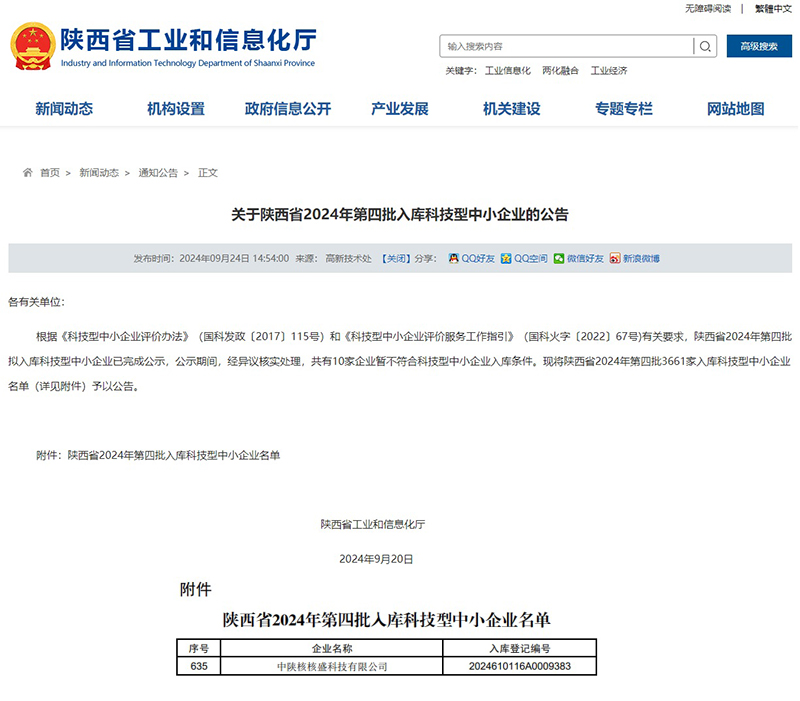Open the 机构设置 navigation menu

[x=176, y=109]
